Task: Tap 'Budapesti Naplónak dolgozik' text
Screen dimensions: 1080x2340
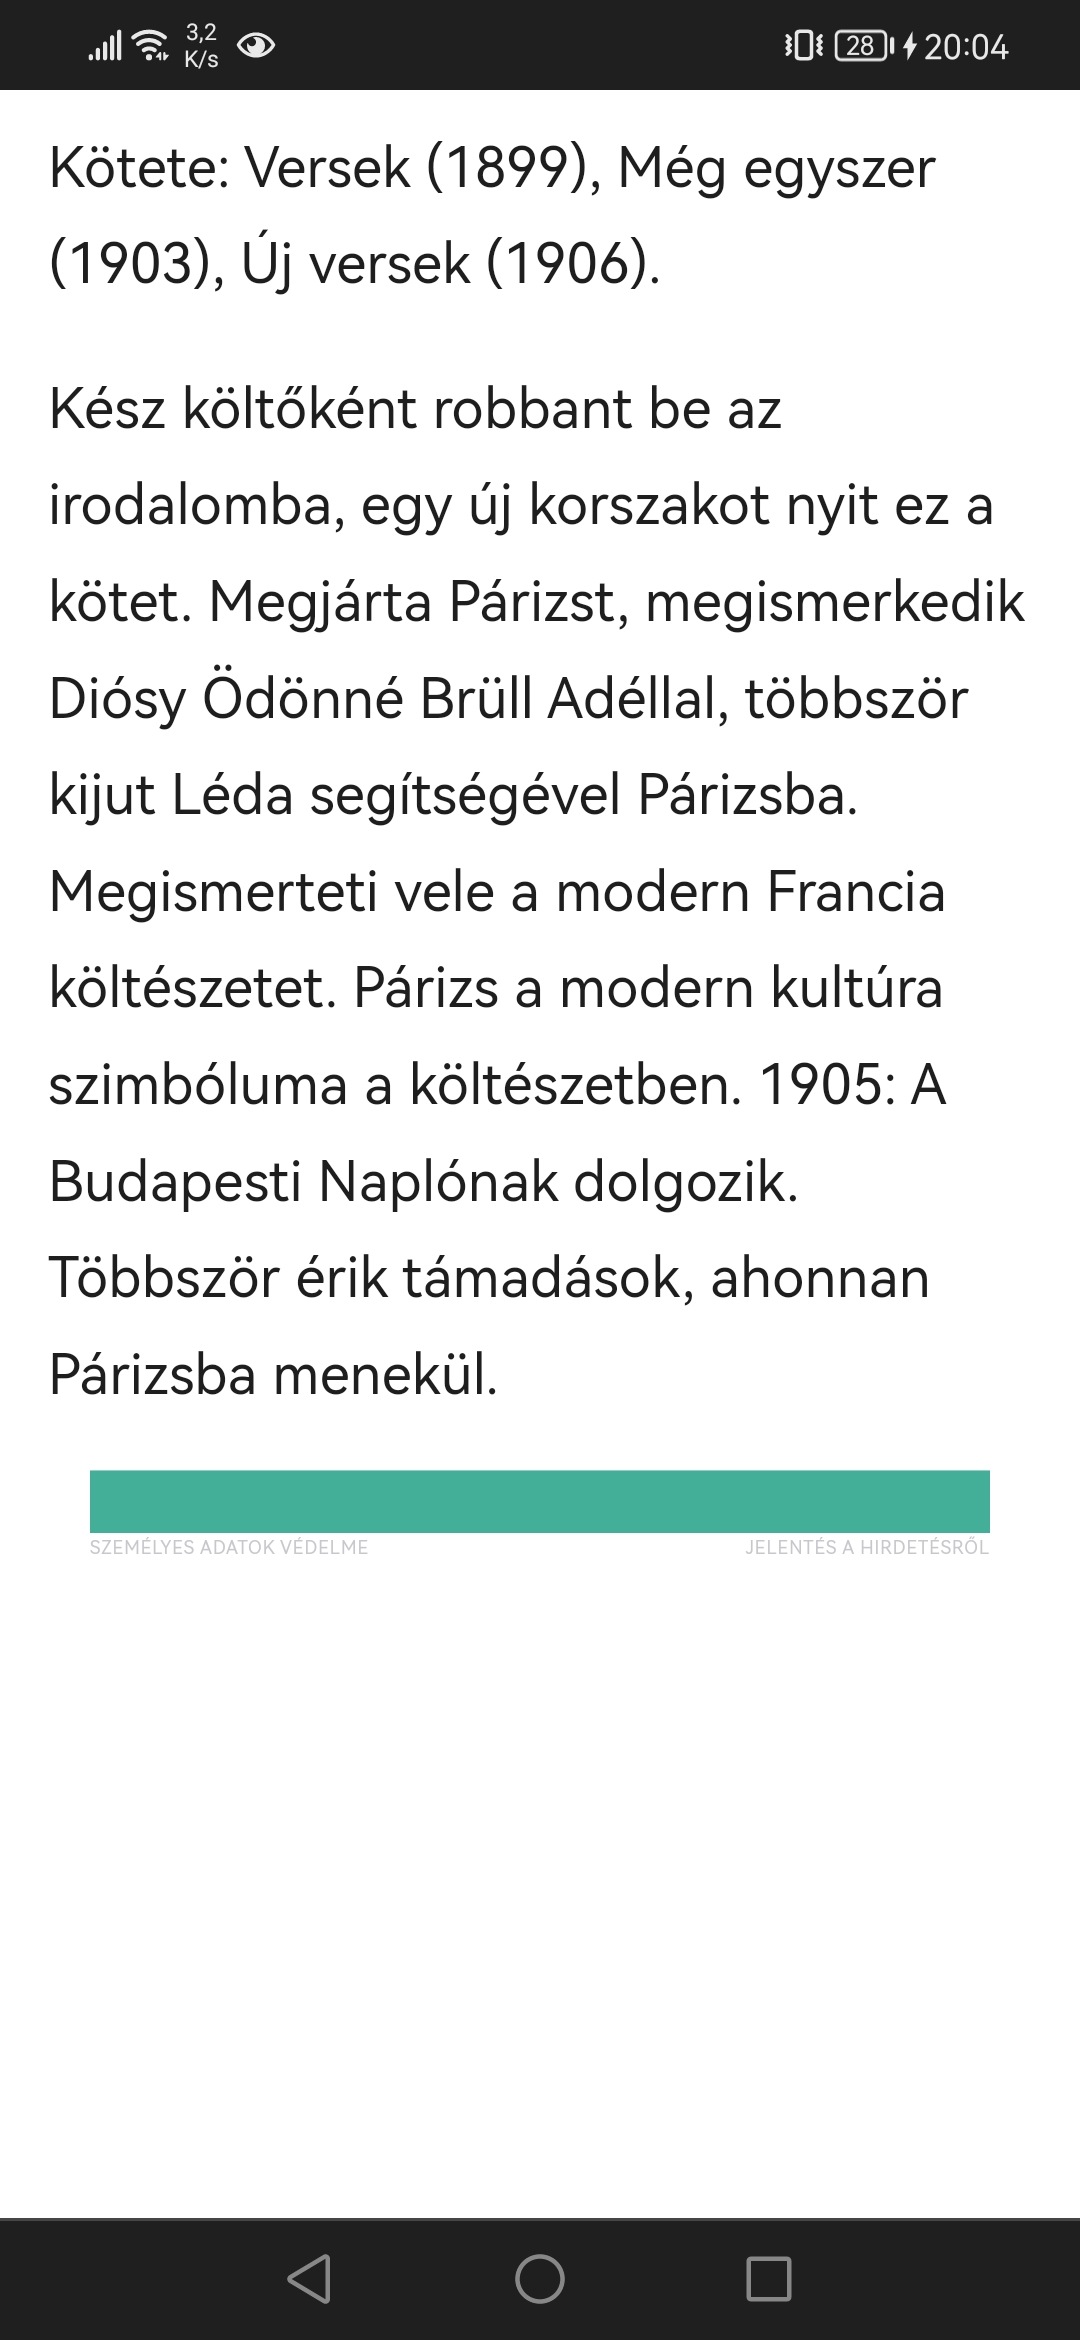Action: click(423, 1181)
